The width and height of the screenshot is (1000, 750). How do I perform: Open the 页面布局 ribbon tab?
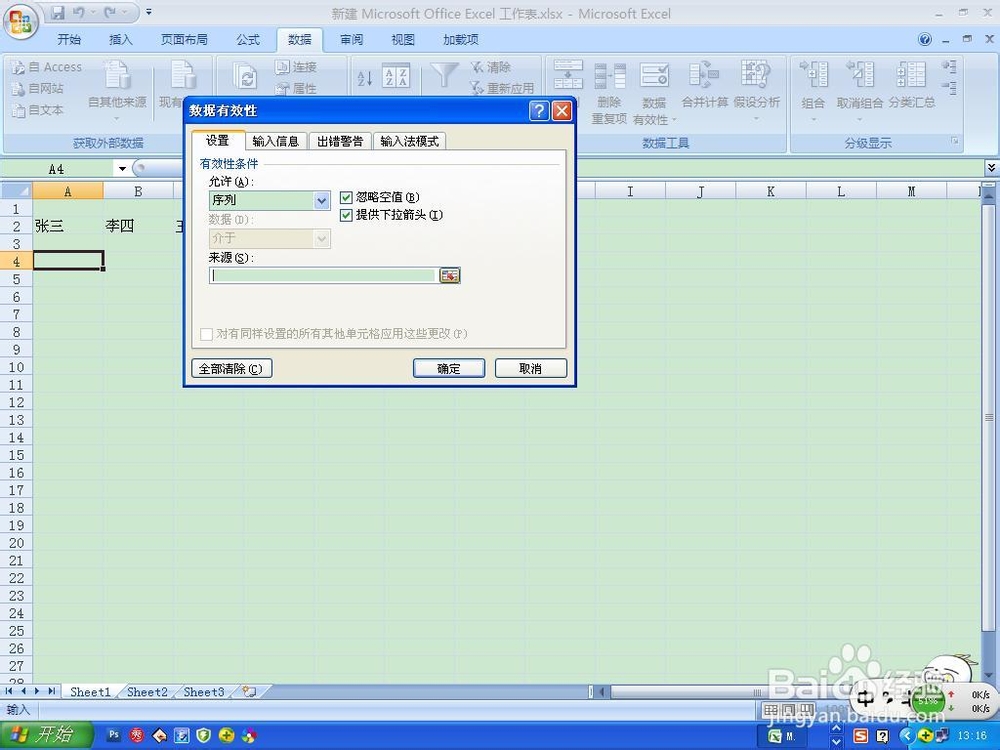click(x=184, y=40)
